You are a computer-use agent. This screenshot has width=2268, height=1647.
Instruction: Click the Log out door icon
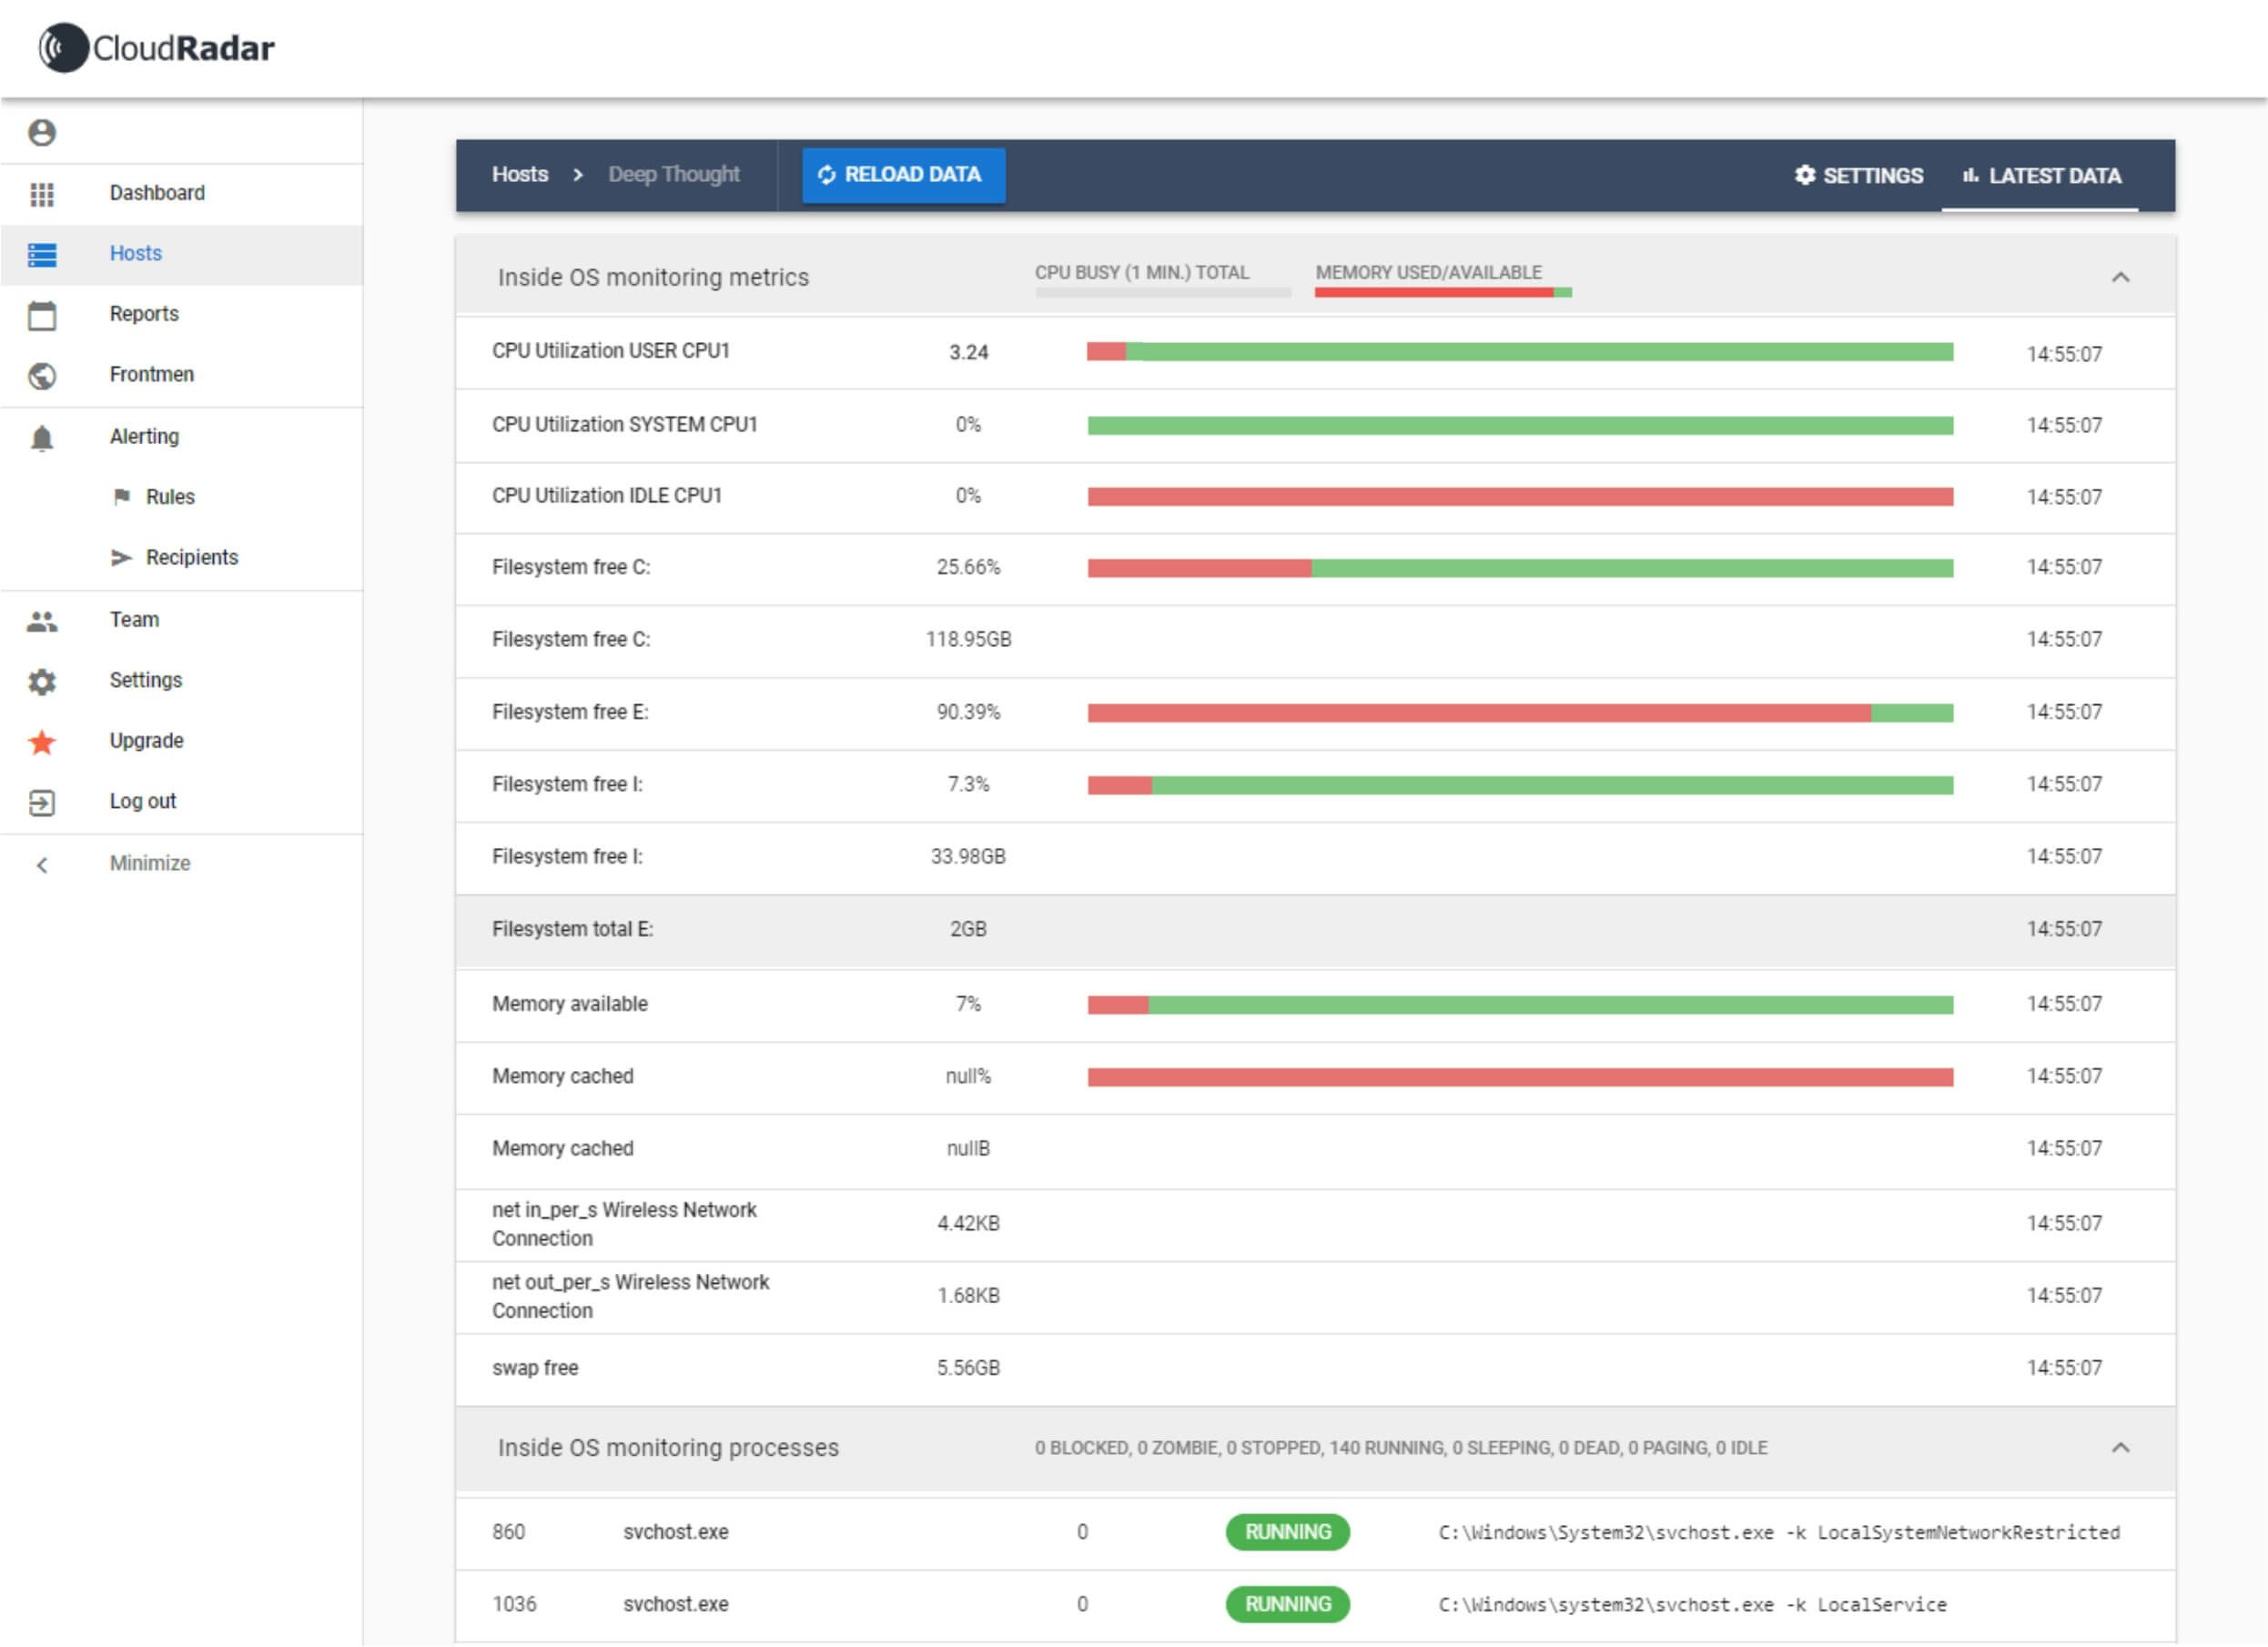[42, 803]
